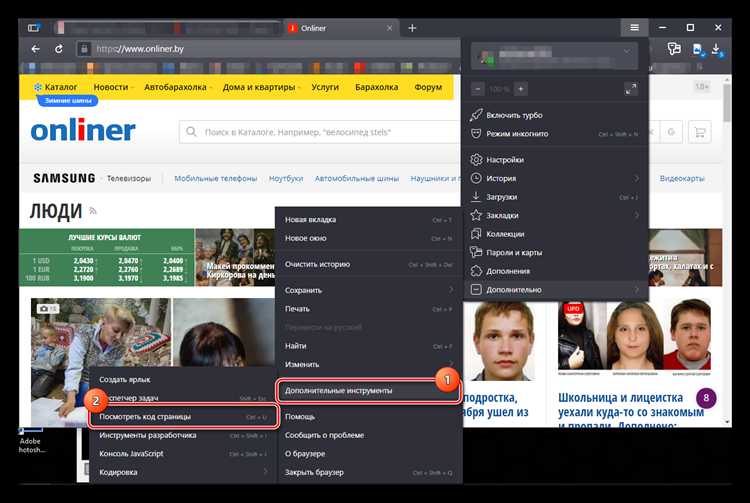Zoom out with the minus button
750x503 pixels.
click(x=477, y=89)
